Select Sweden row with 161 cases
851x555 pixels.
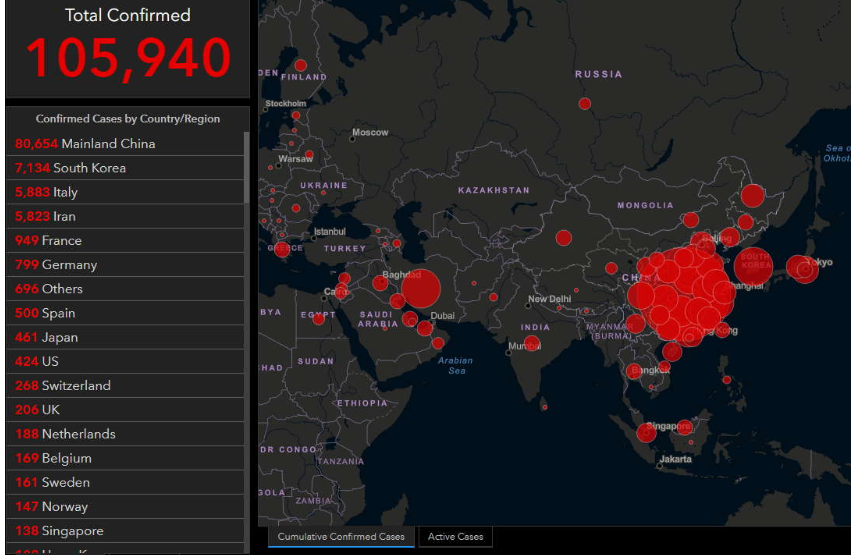125,482
